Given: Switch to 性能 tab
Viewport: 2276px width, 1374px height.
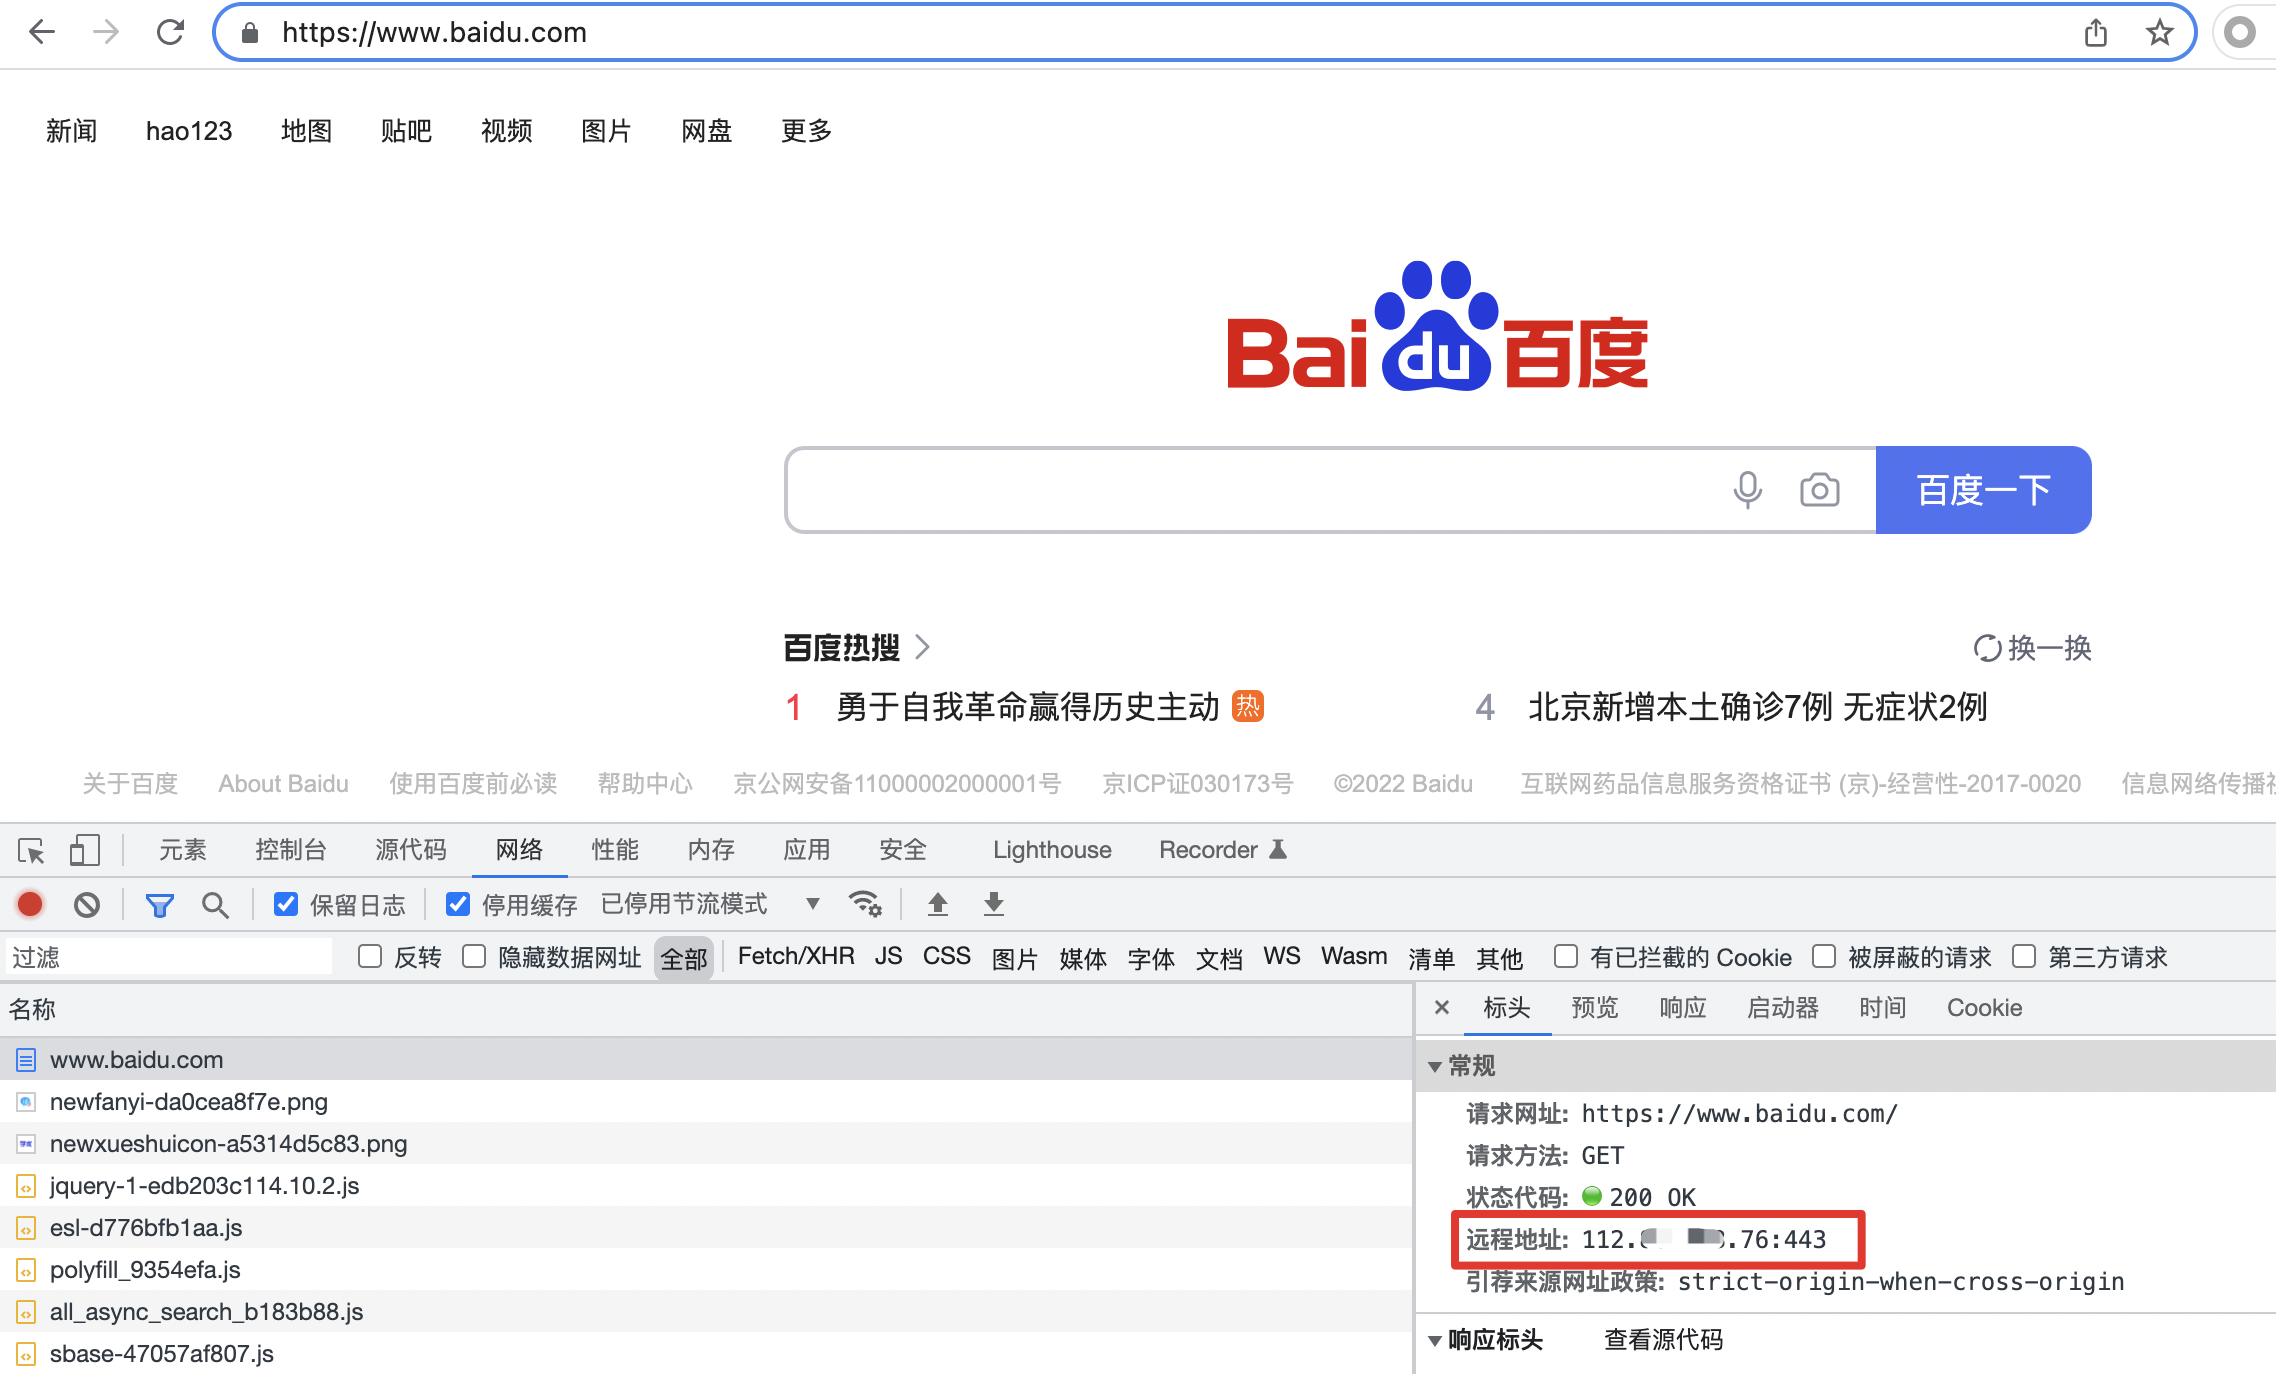Looking at the screenshot, I should 615,849.
